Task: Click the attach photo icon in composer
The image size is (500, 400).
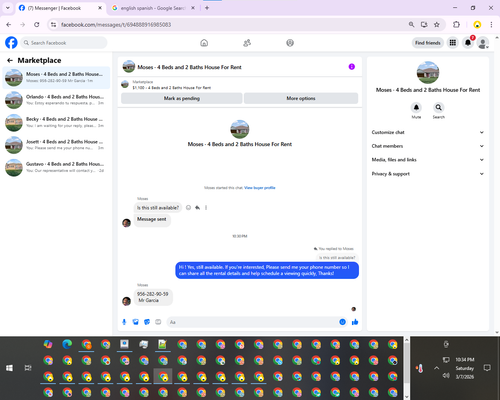Action: (135, 322)
